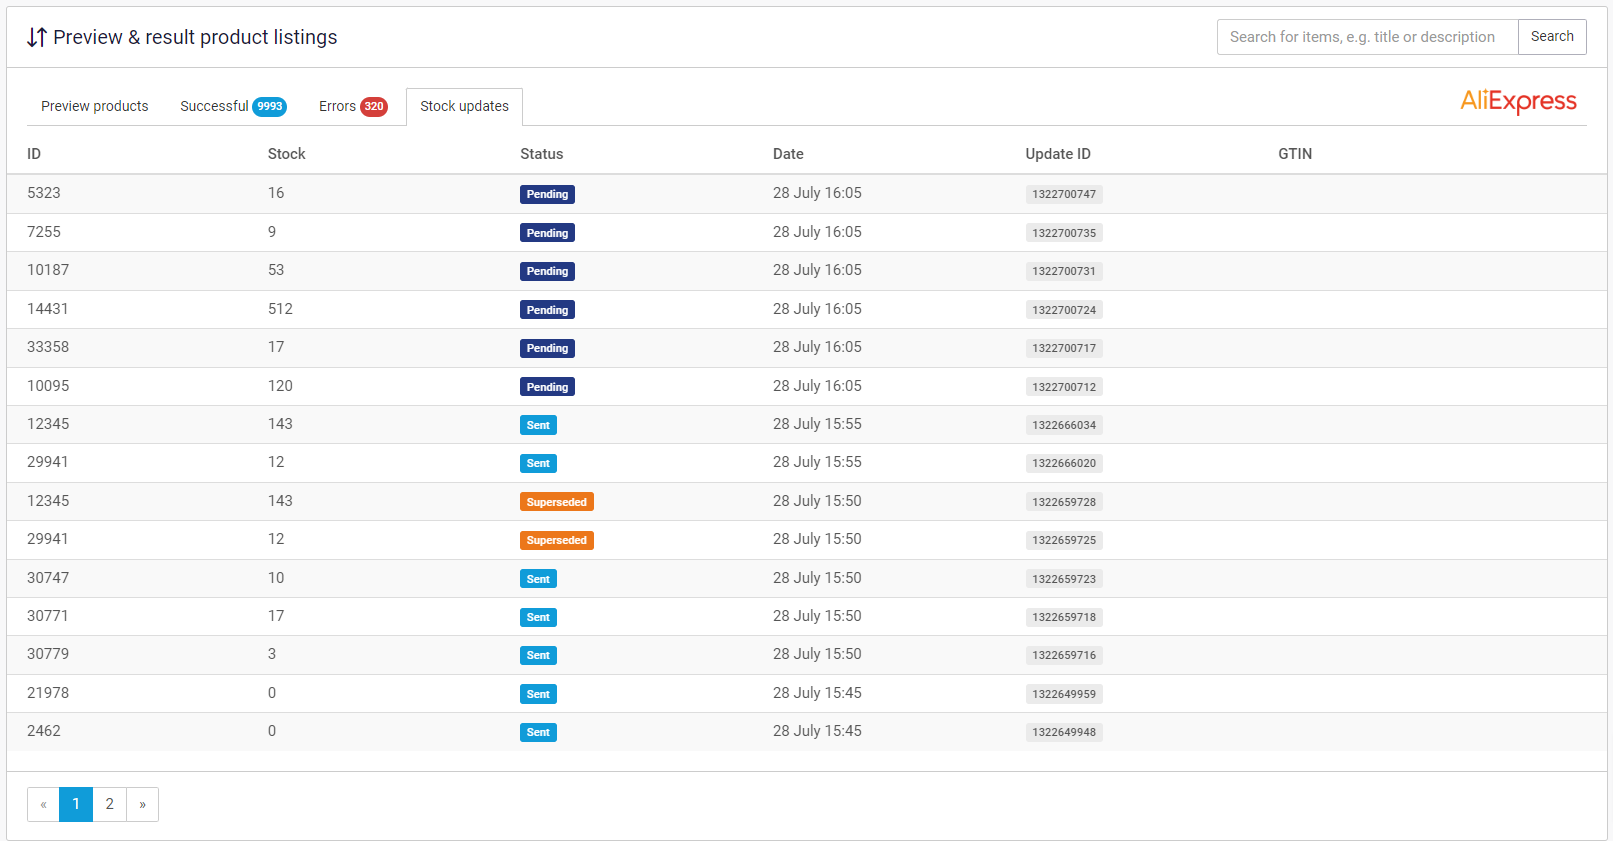Click the Sent badge for ID 2462

click(538, 732)
